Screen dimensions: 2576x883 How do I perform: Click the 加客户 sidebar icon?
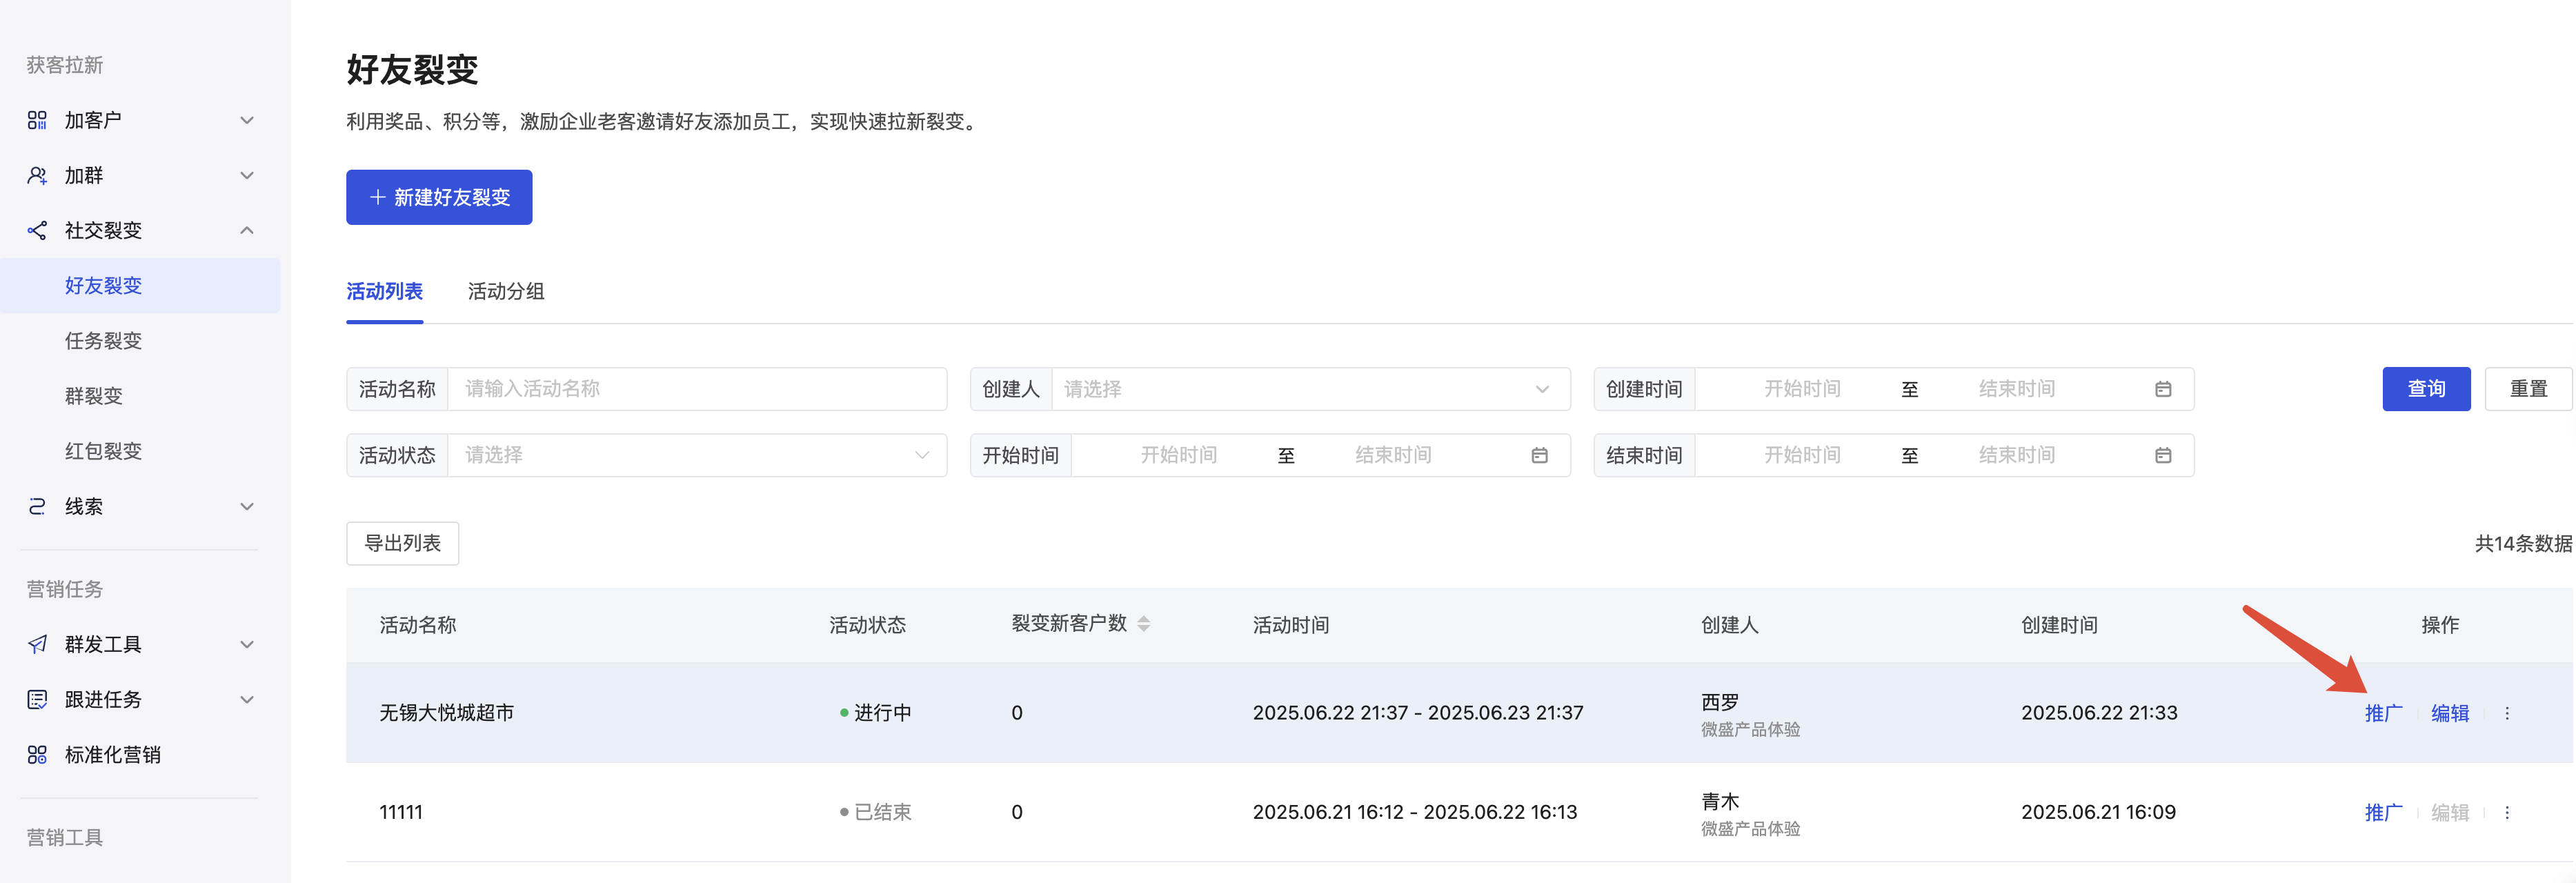pos(37,120)
